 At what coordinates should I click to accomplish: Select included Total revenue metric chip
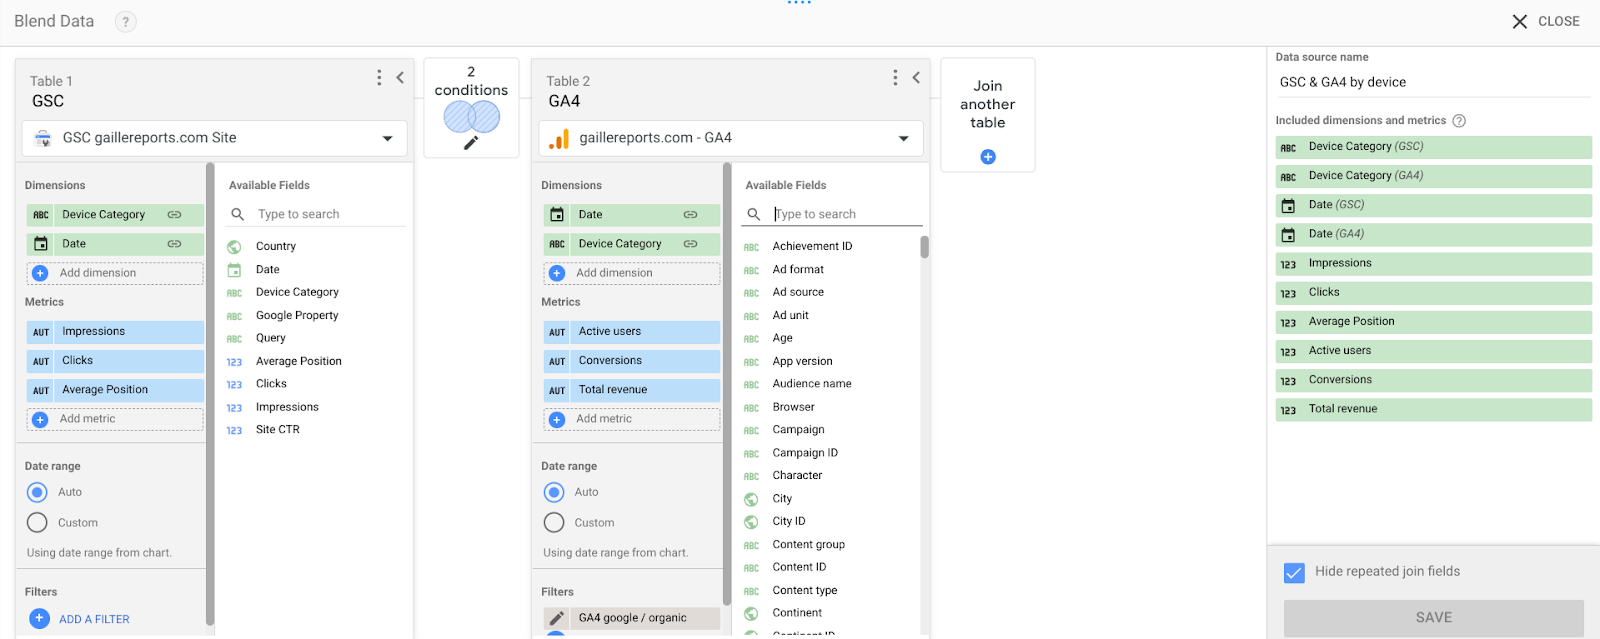(x=1434, y=409)
